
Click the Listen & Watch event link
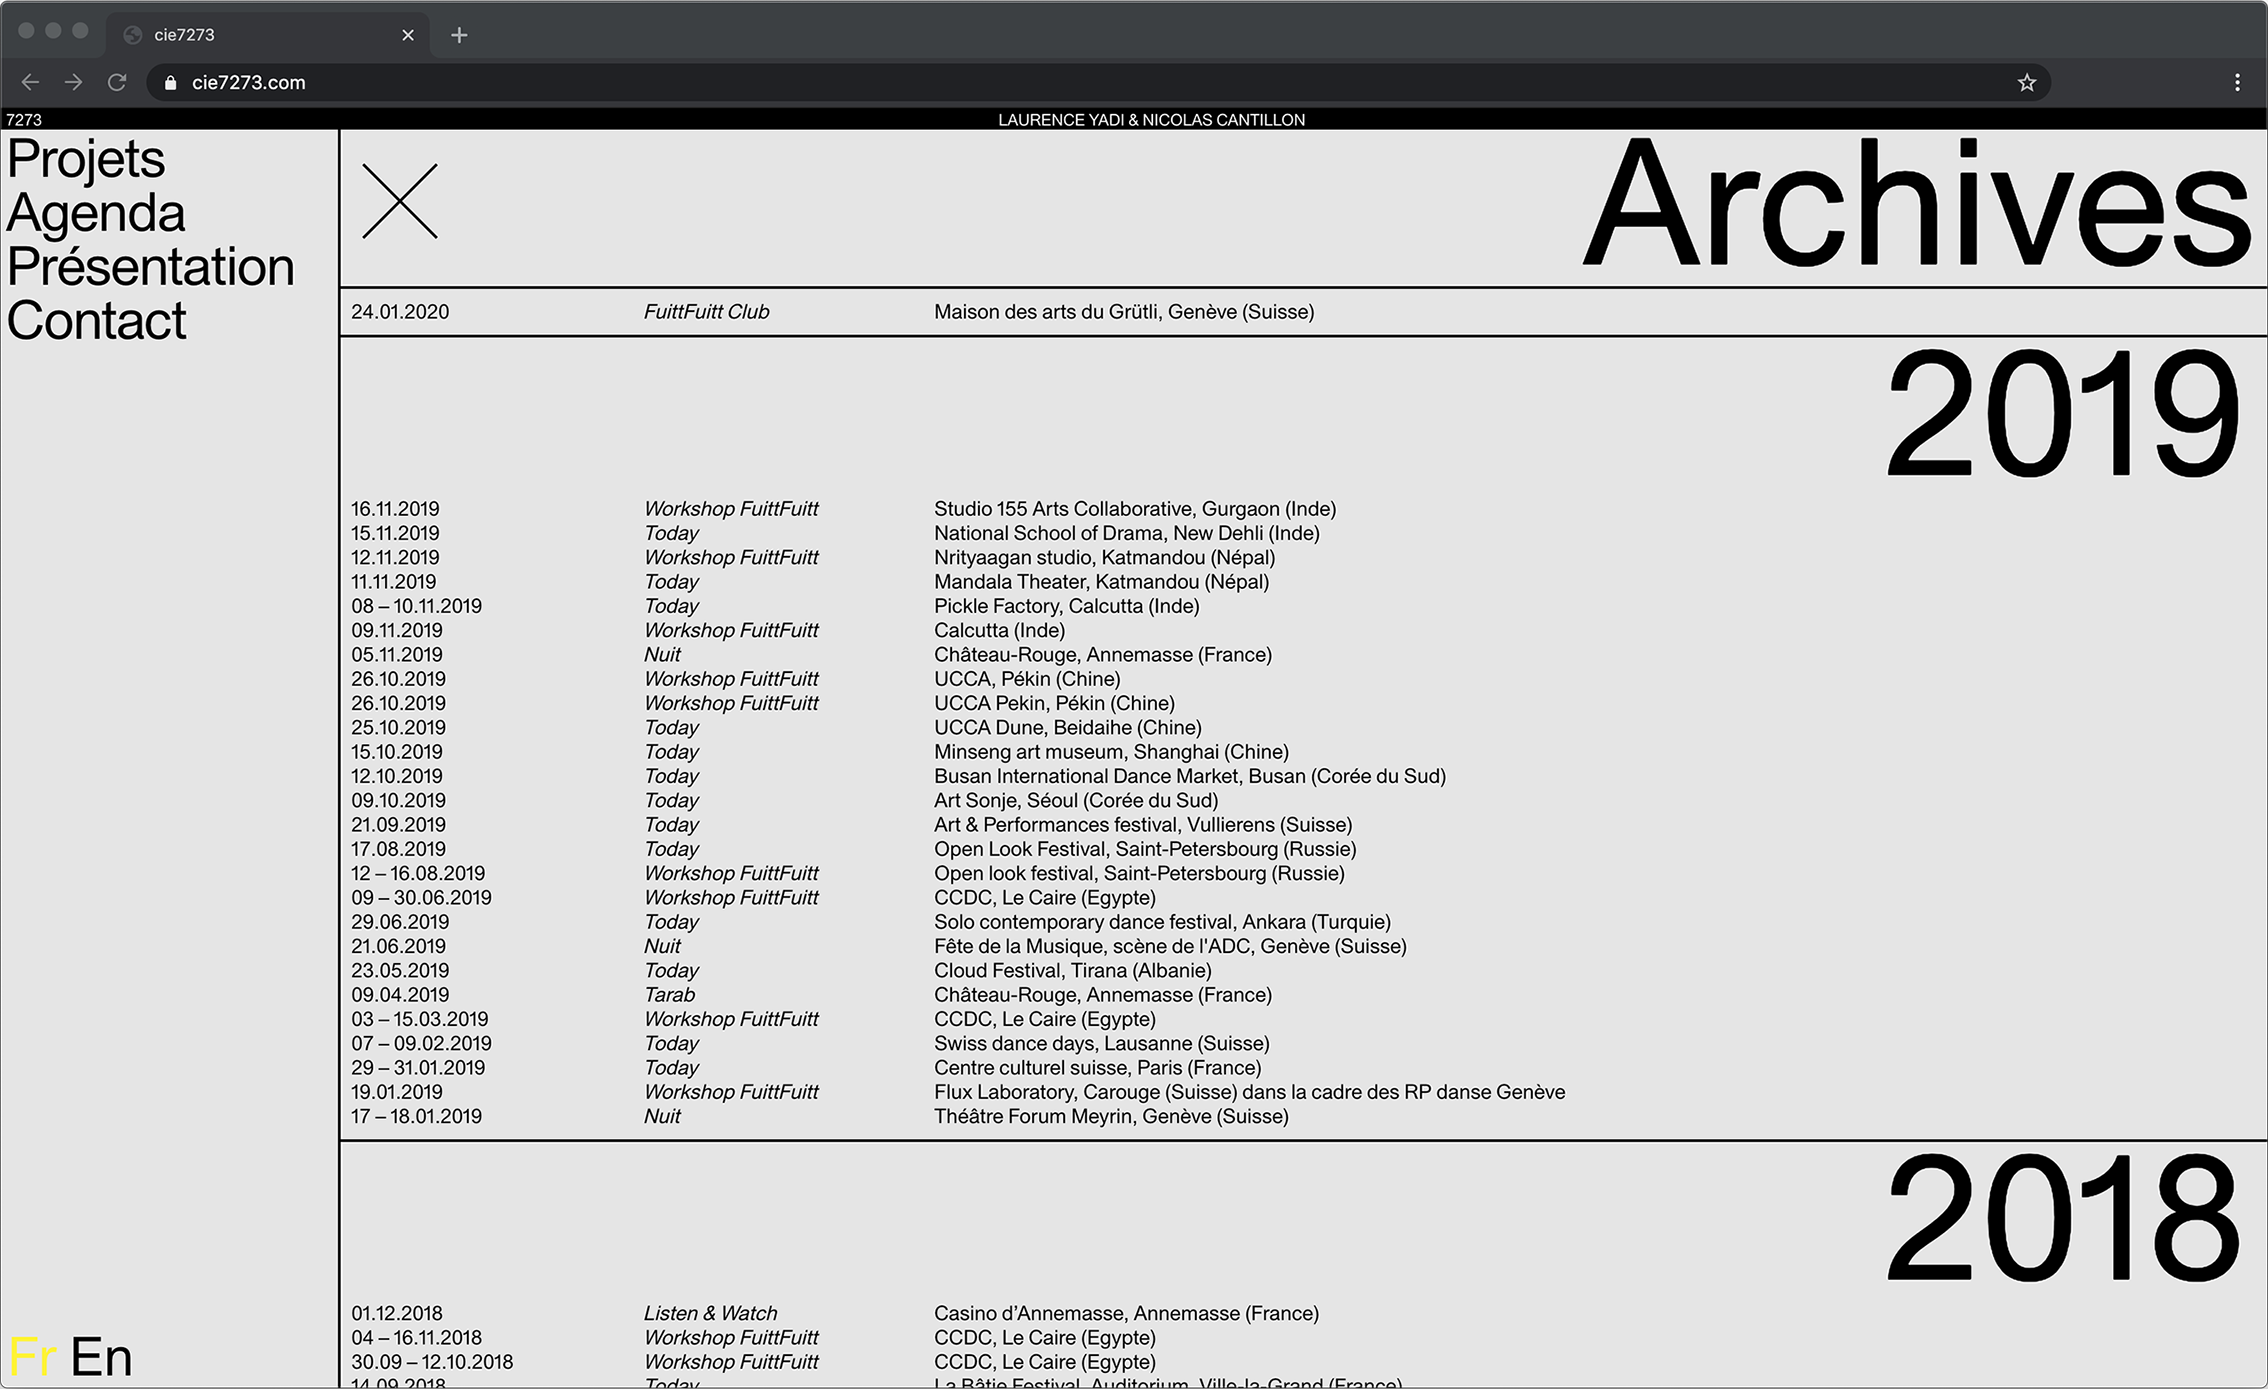[710, 1313]
